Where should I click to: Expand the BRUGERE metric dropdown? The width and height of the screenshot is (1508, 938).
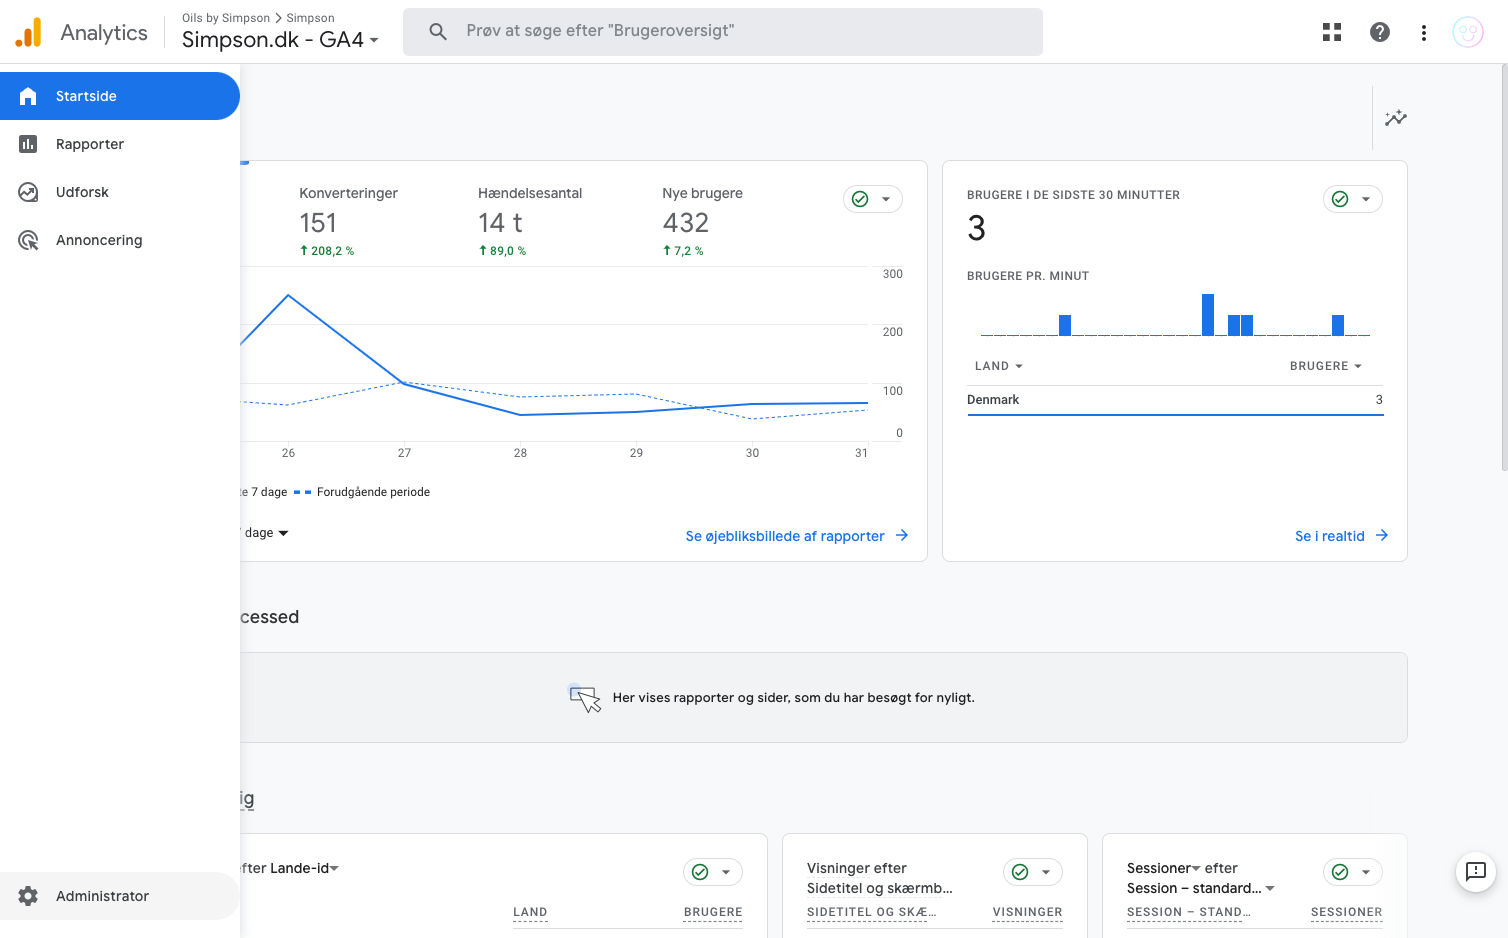coord(1326,366)
